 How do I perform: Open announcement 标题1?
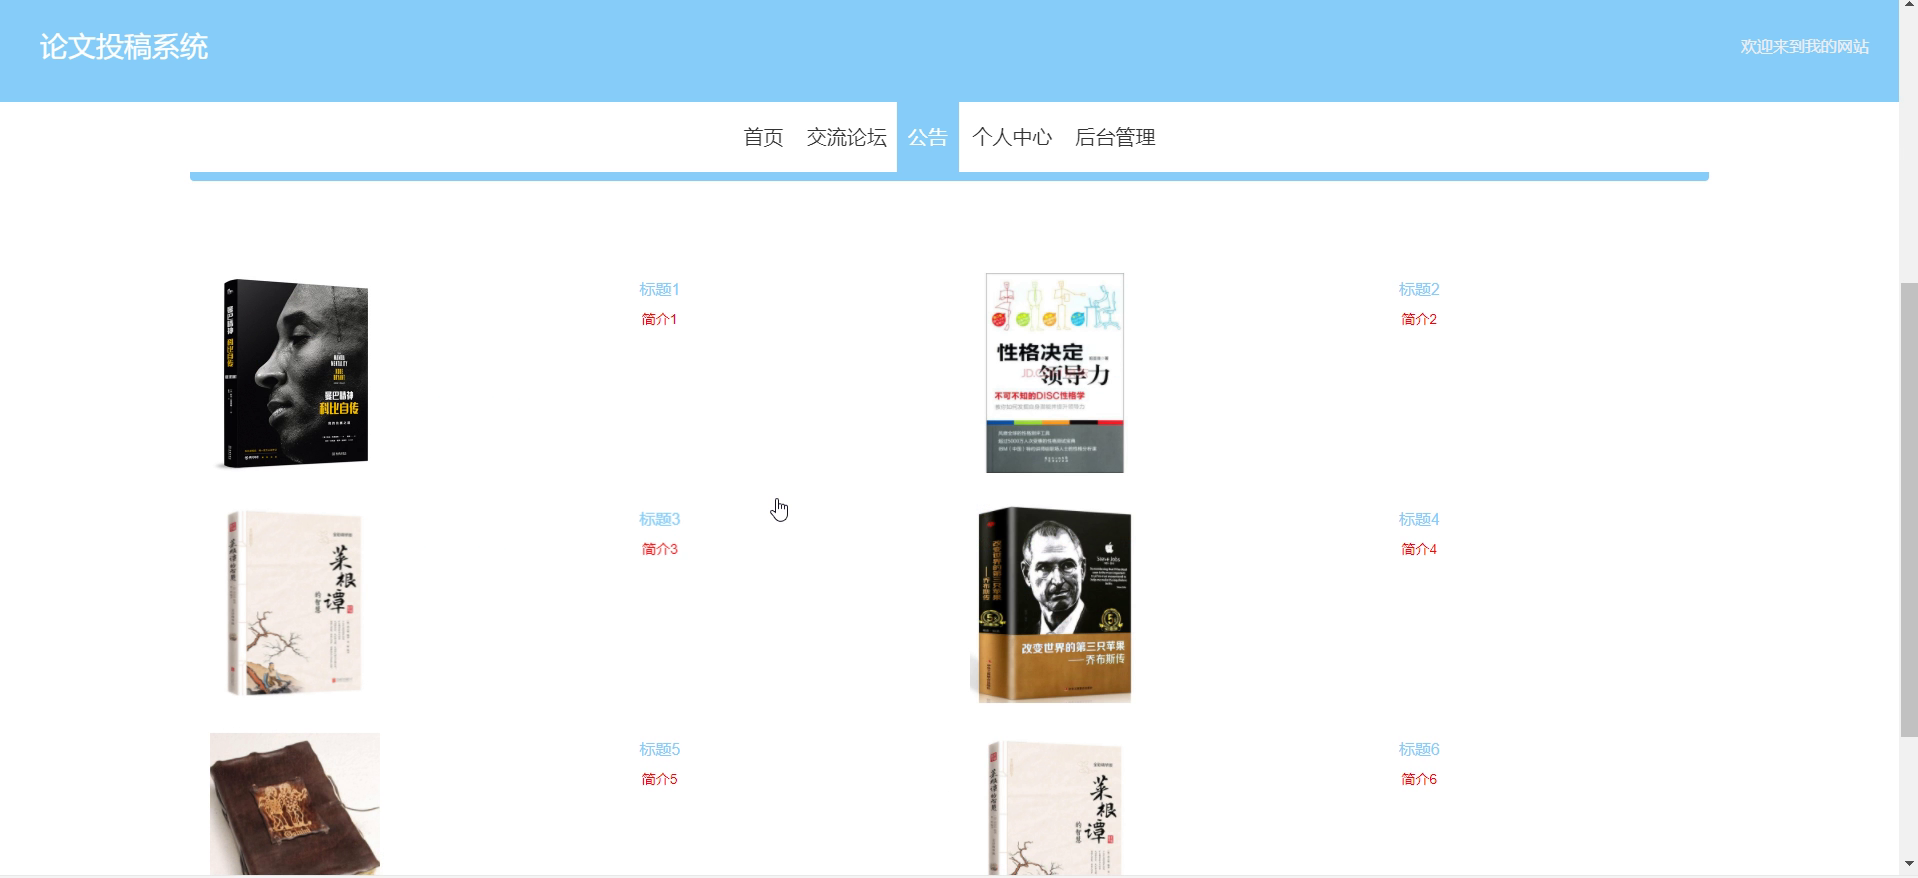[x=659, y=289]
